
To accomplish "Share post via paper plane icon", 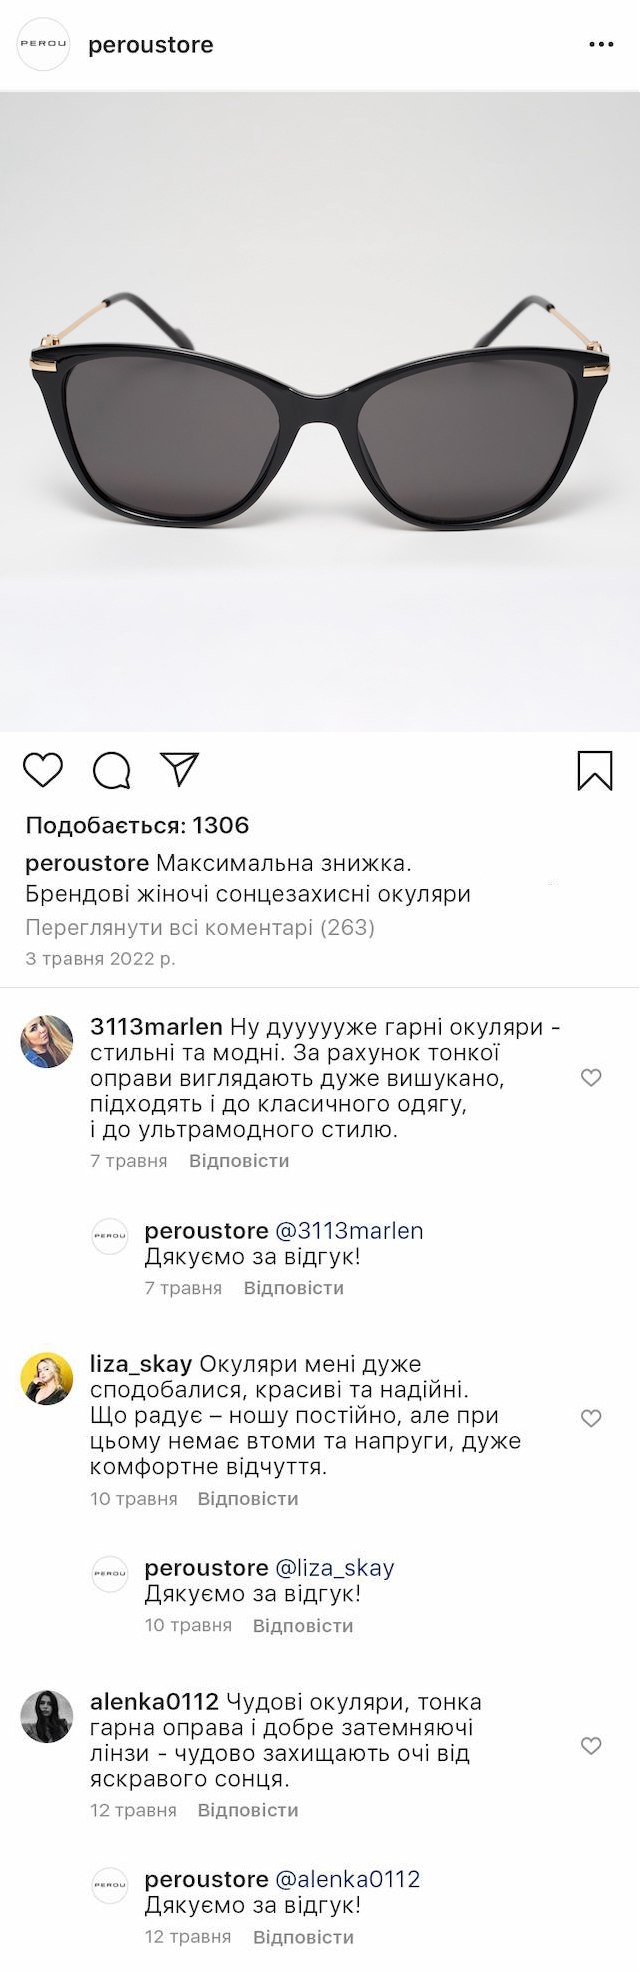I will (180, 769).
